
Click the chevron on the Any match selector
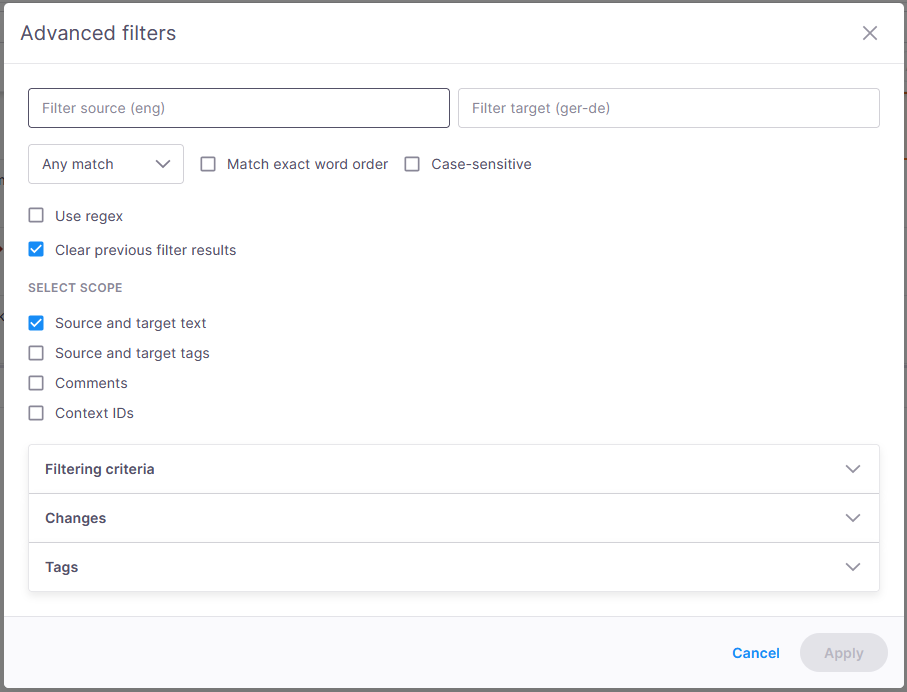coord(163,163)
